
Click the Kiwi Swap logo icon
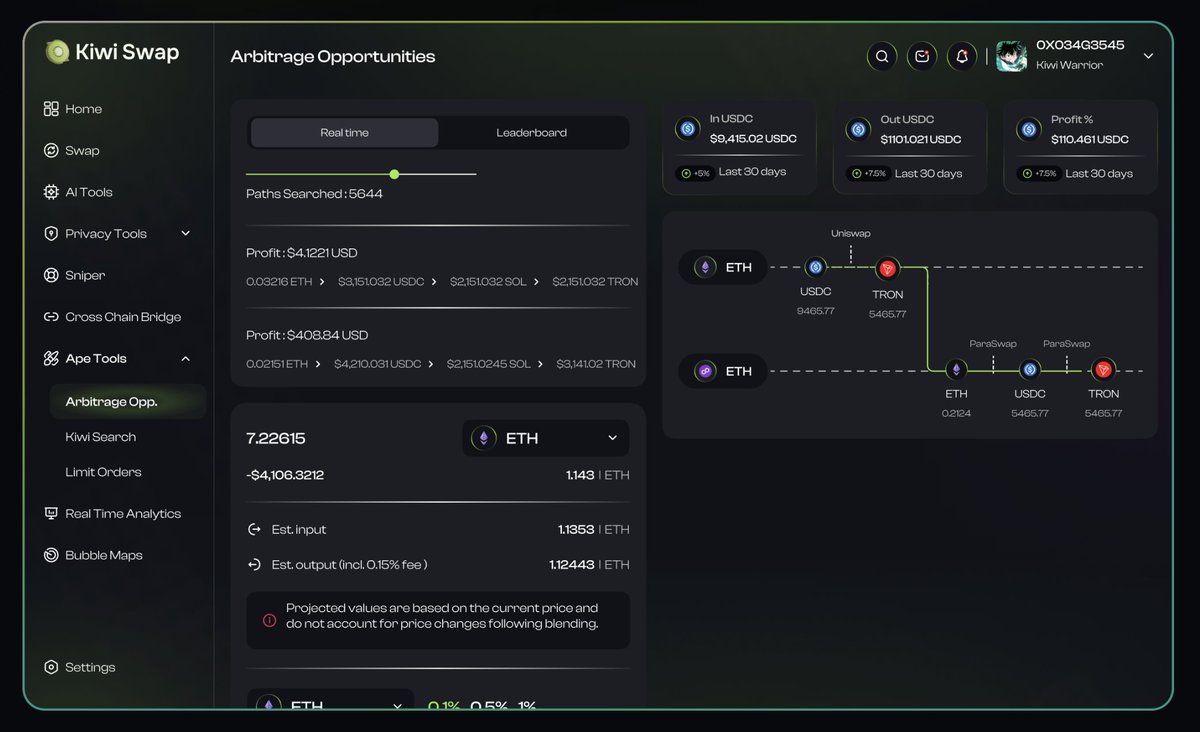(x=58, y=52)
